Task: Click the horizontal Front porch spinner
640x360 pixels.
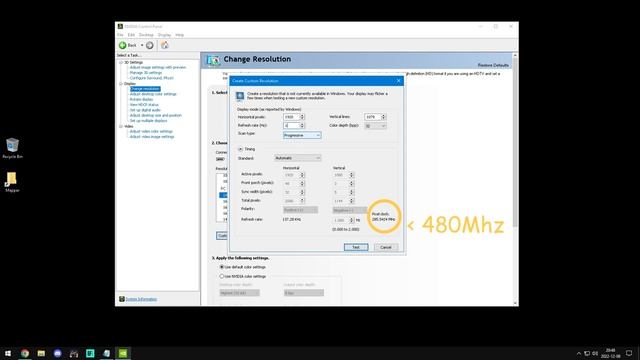Action: point(302,184)
